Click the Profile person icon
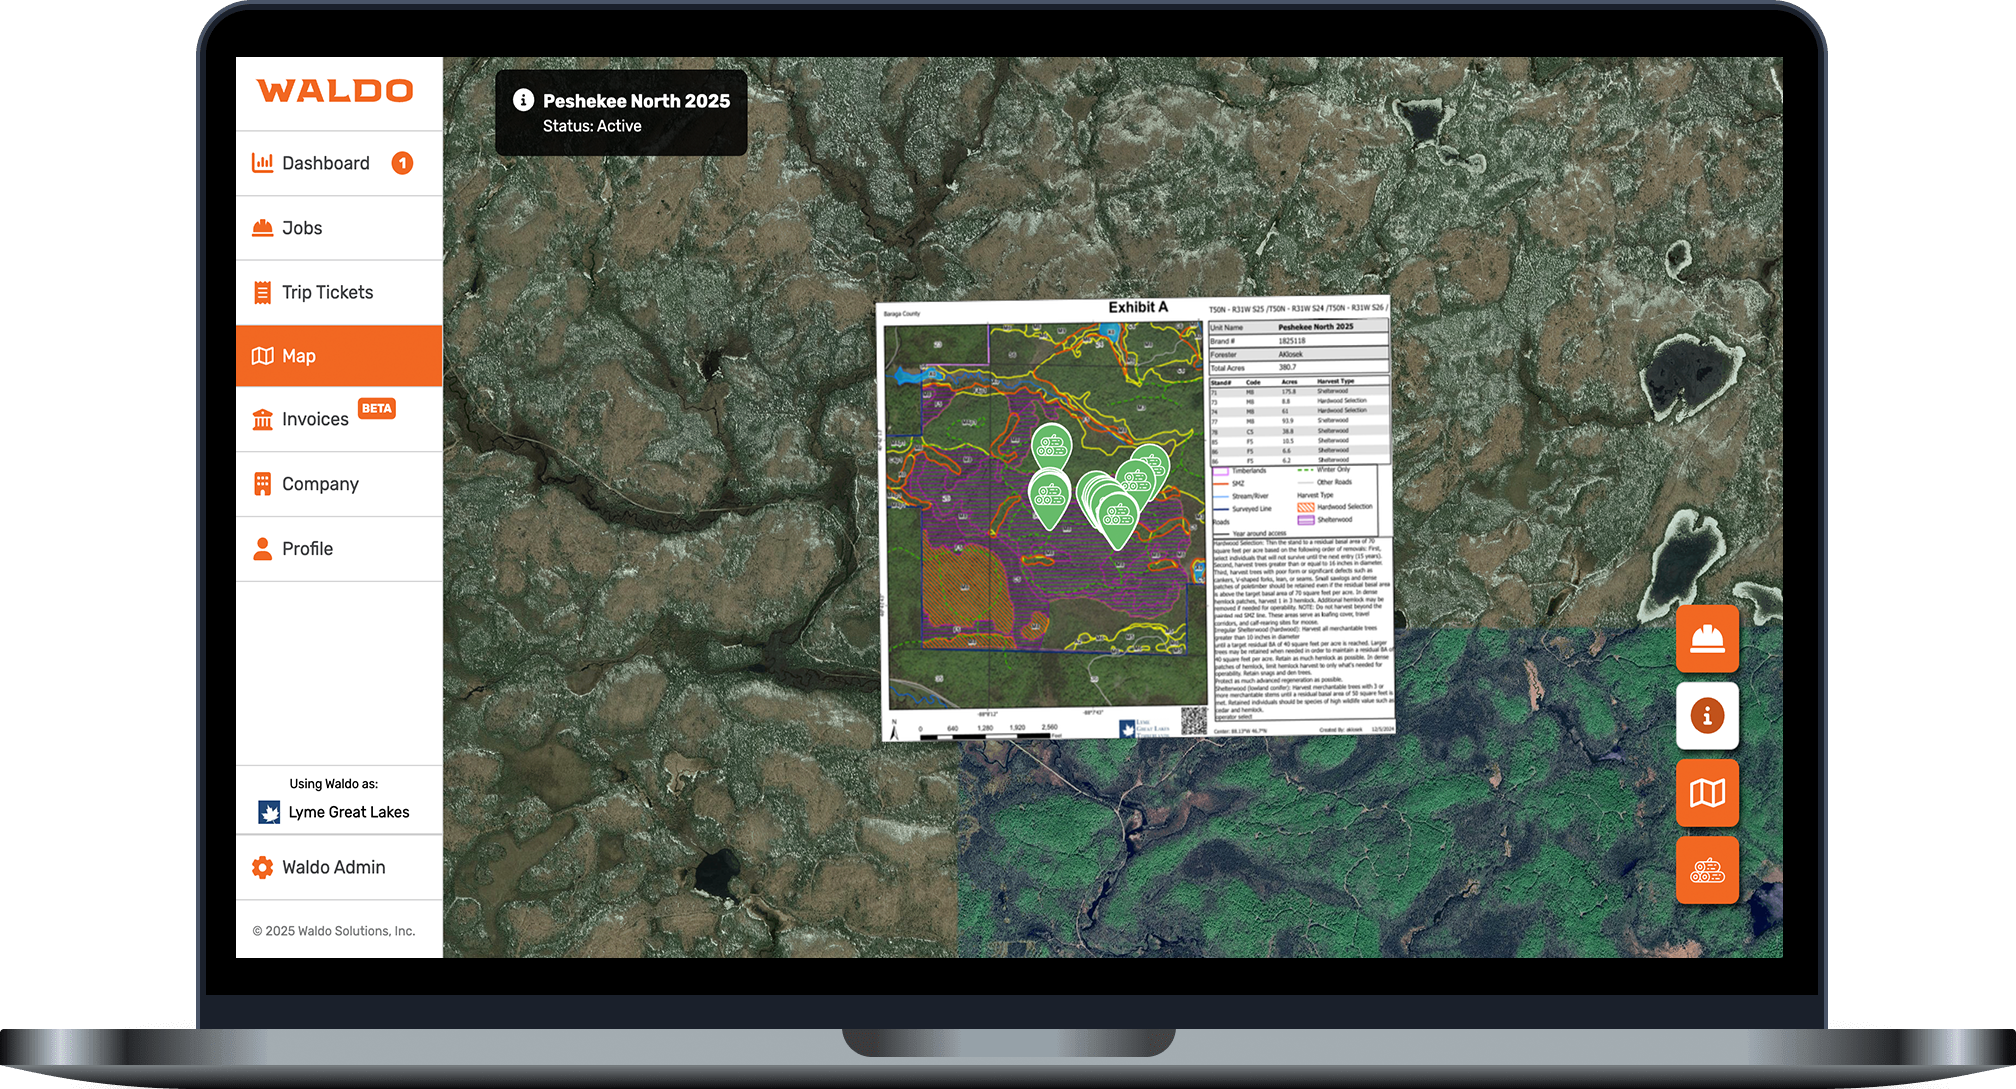 coord(262,548)
